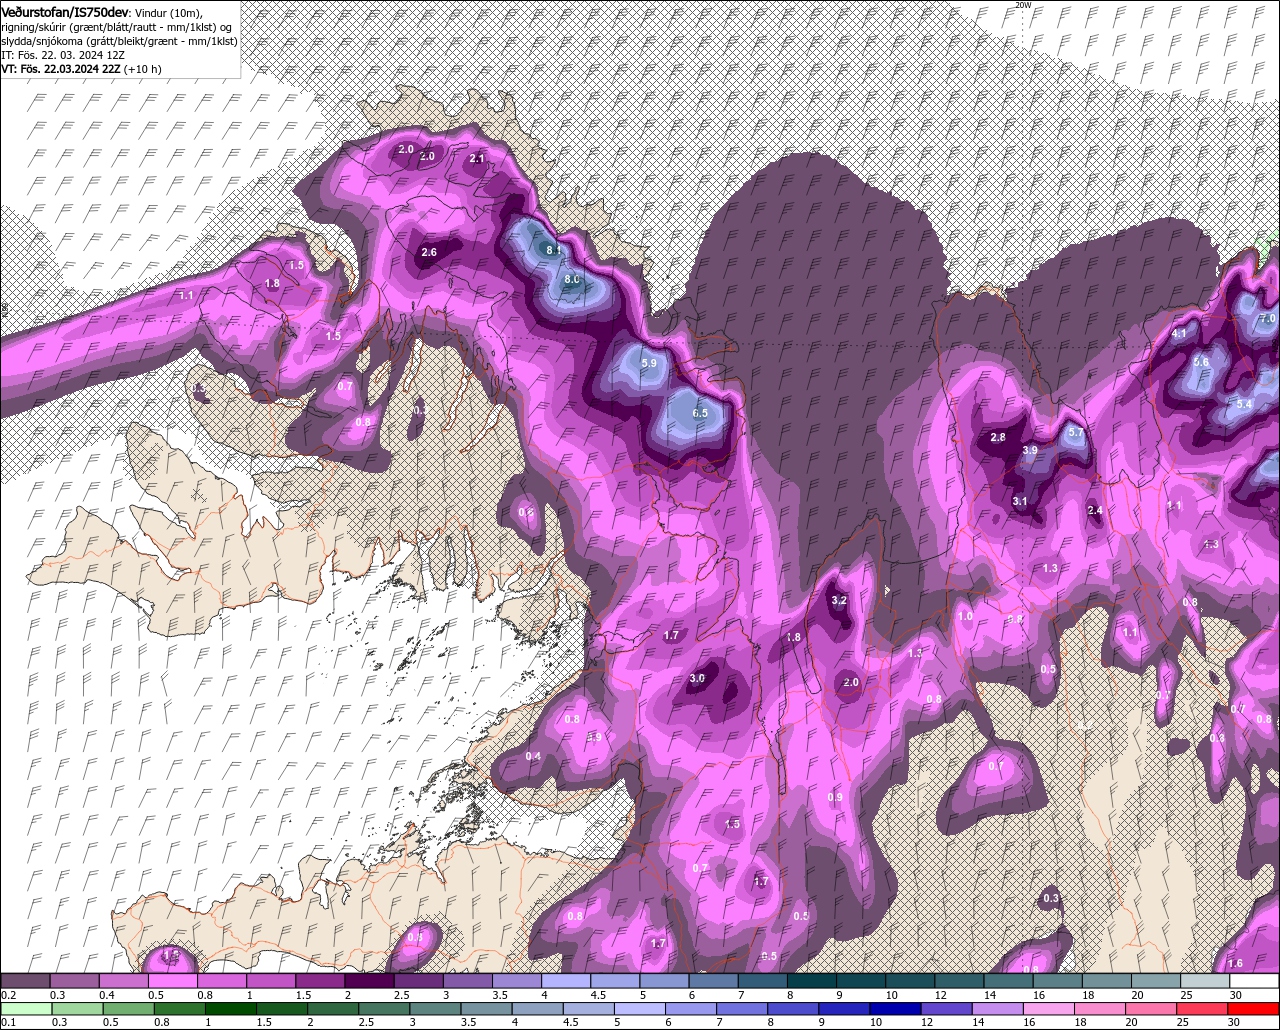The height and width of the screenshot is (1030, 1280).
Task: Click the 2.4 precipitation value on the map
Action: [1095, 510]
